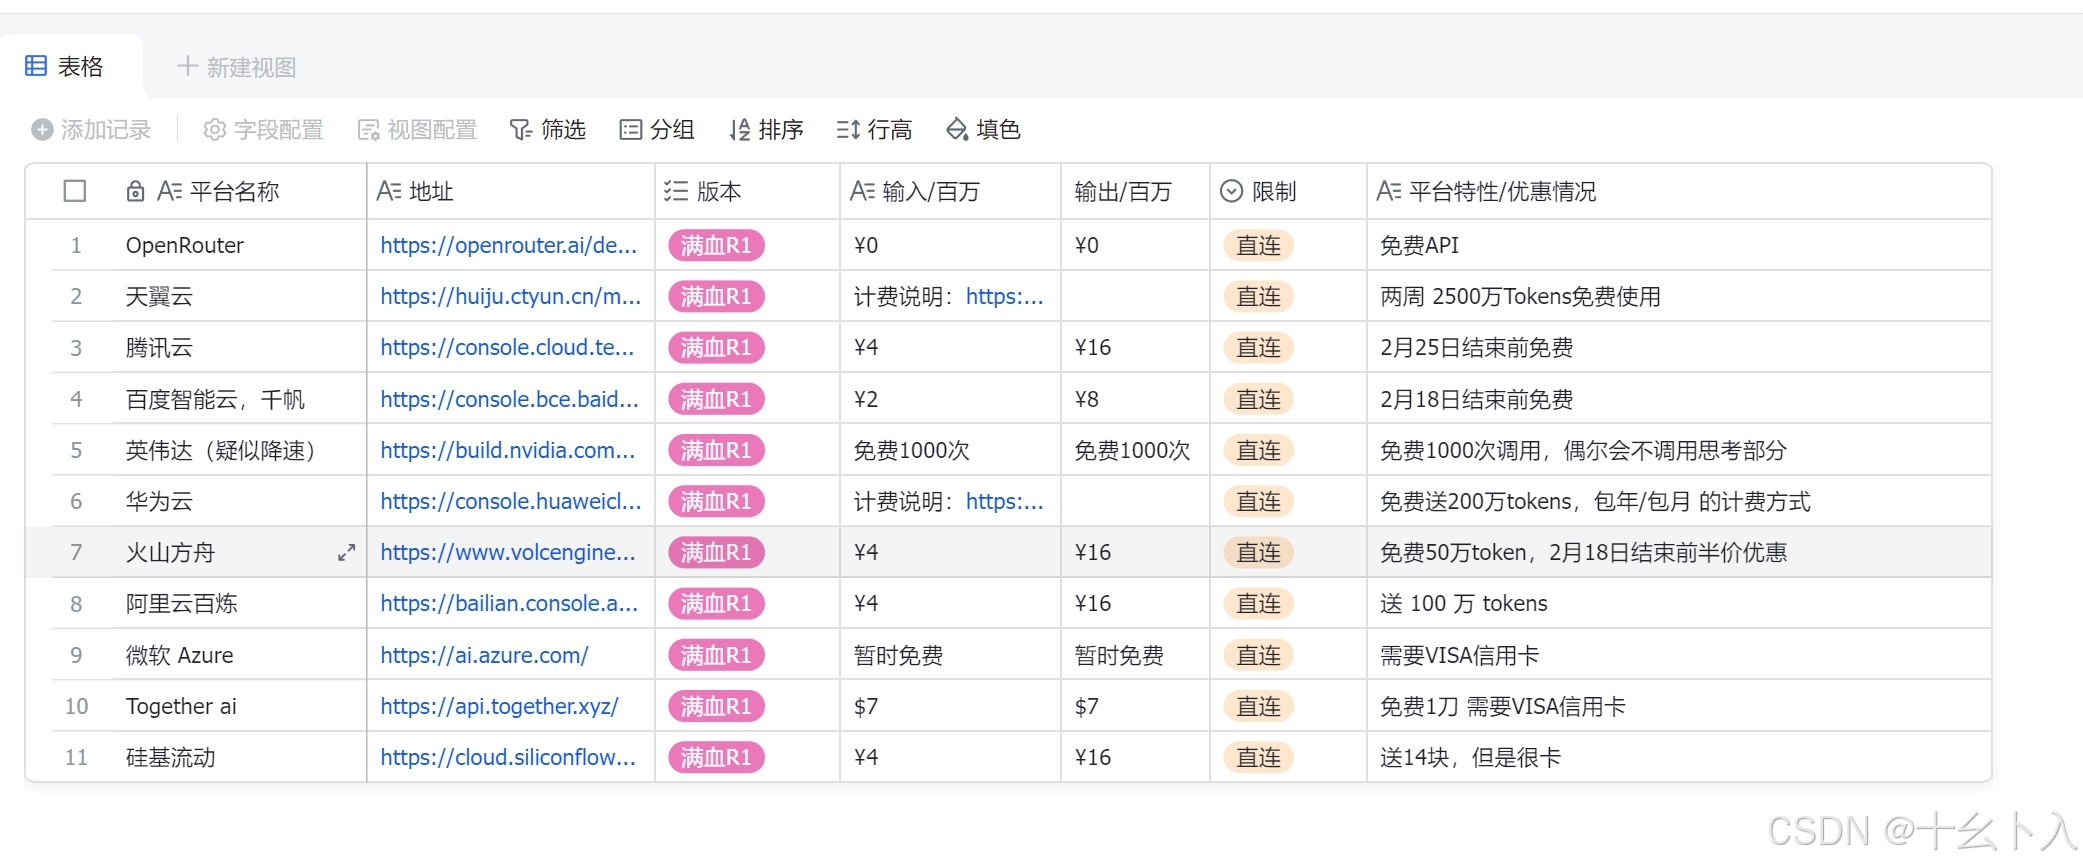Image resolution: width=2083 pixels, height=865 pixels.
Task: Open the 分组 grouping option
Action: click(657, 130)
